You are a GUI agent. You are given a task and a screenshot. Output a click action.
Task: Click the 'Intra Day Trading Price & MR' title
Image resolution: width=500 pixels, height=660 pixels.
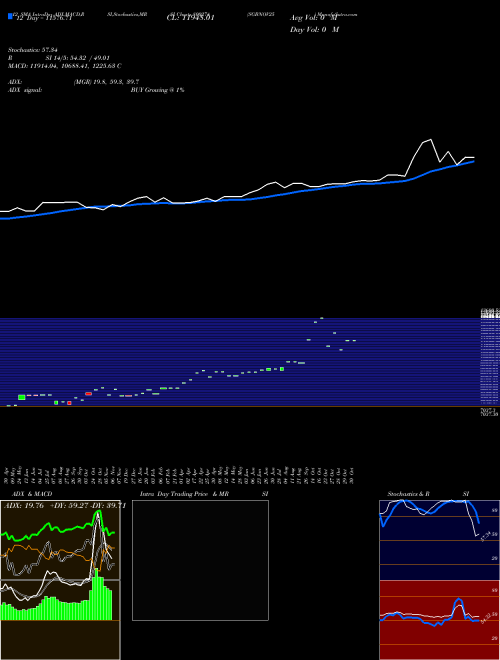pos(184,494)
